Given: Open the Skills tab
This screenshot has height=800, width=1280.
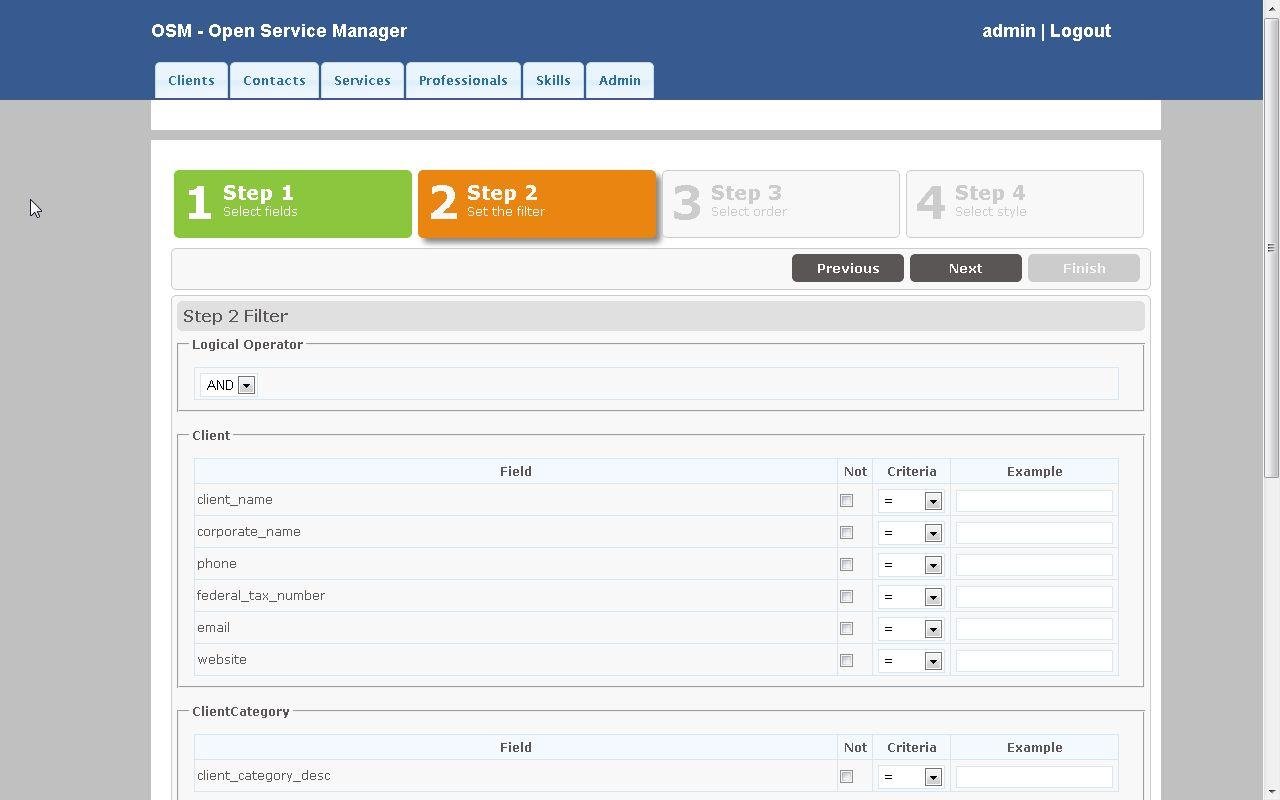Looking at the screenshot, I should coord(553,80).
